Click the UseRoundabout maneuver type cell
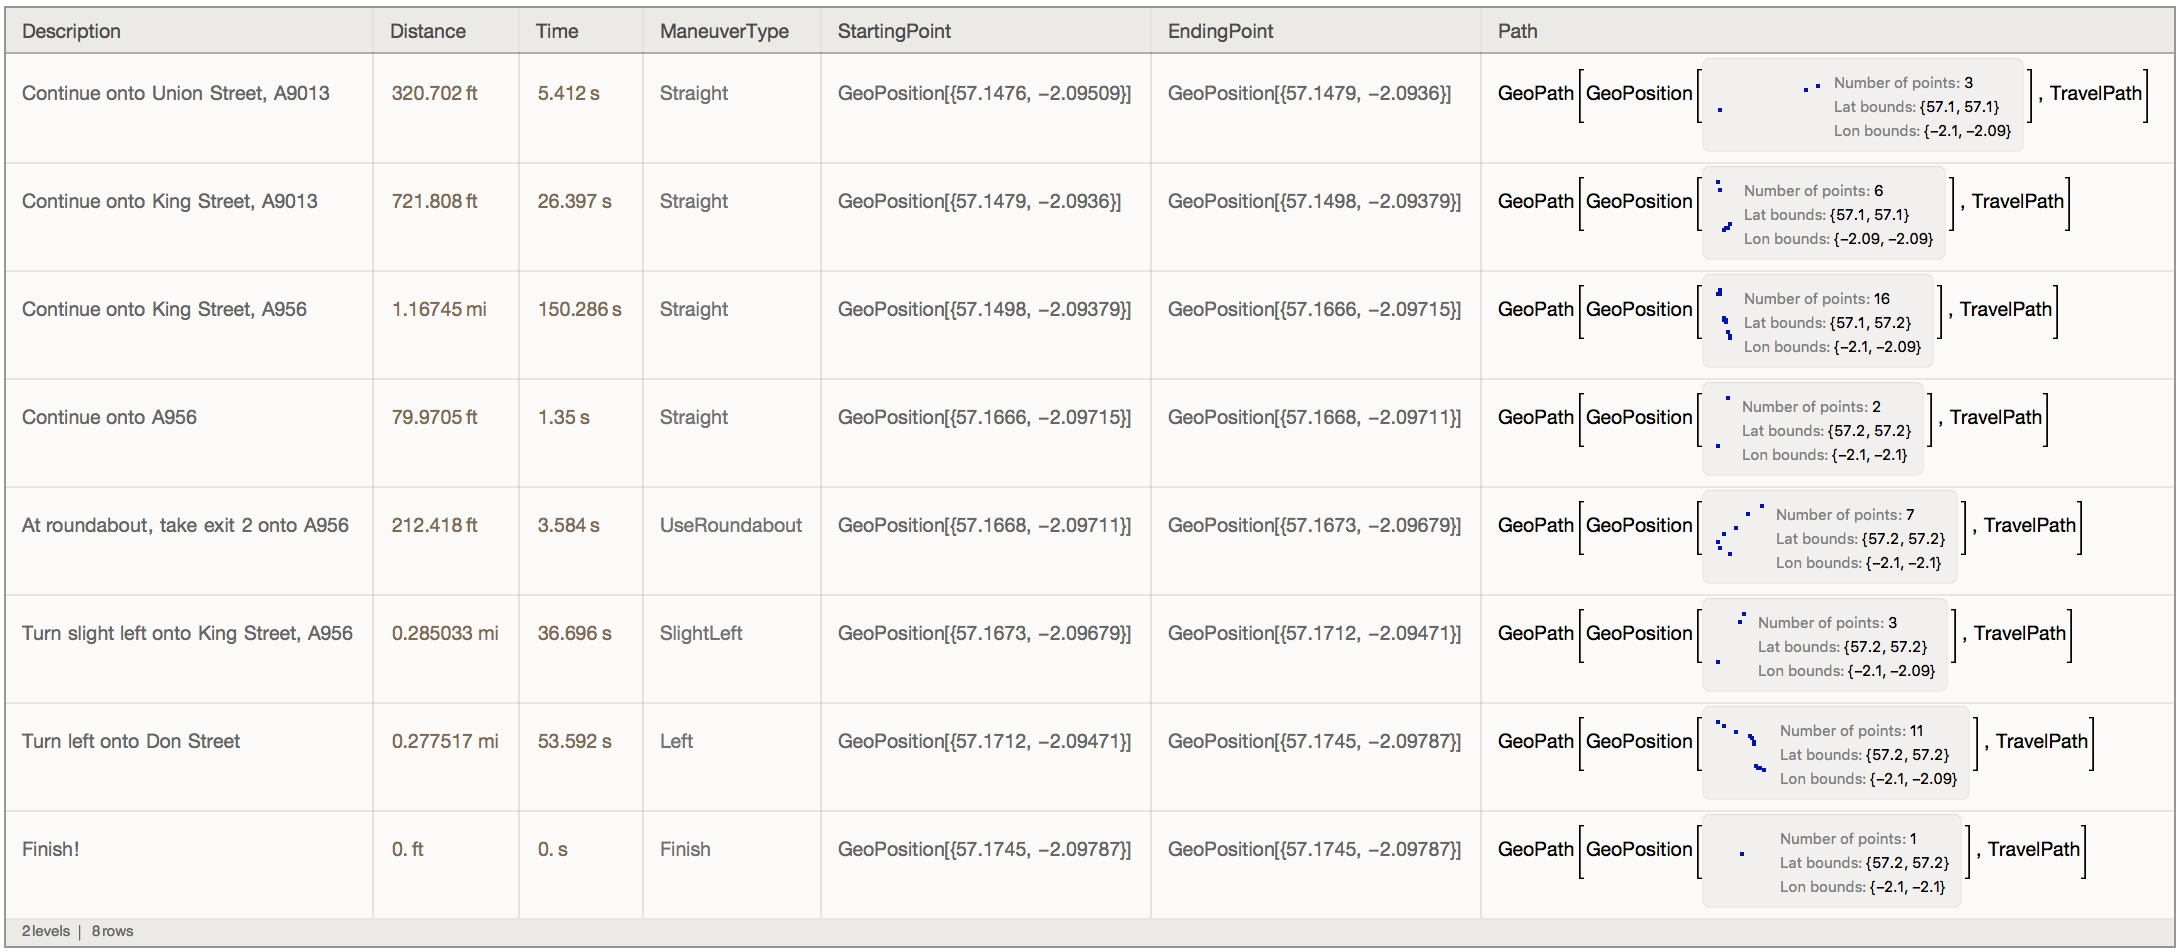 point(730,526)
